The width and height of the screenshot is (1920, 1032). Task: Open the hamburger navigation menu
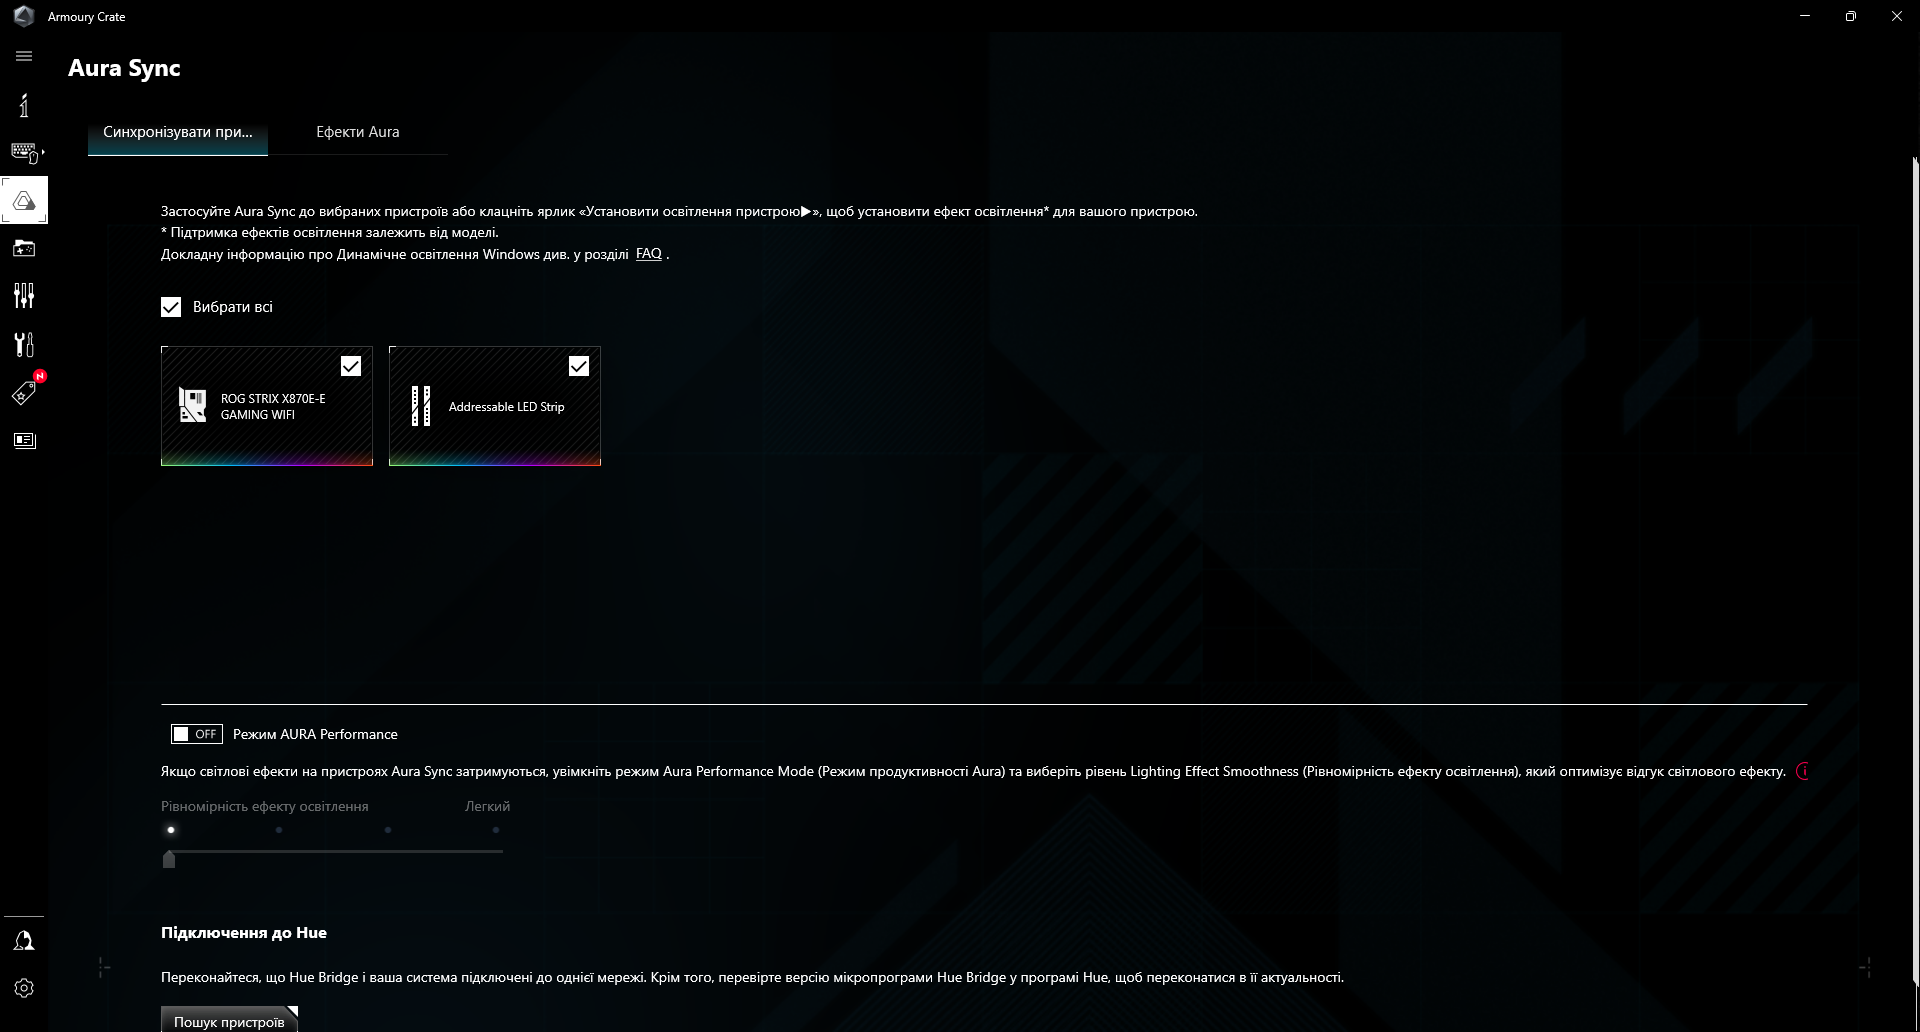coord(24,56)
